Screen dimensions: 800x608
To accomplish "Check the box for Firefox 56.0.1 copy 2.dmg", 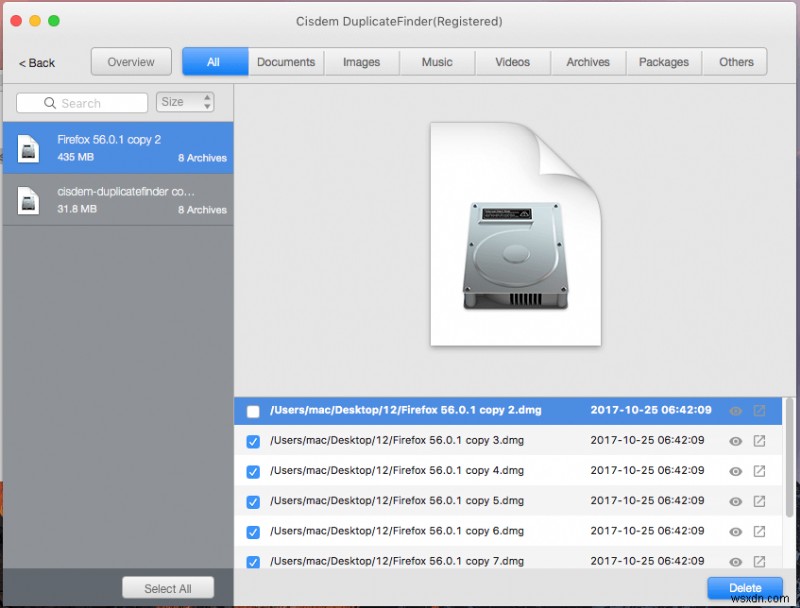I will pyautogui.click(x=253, y=410).
